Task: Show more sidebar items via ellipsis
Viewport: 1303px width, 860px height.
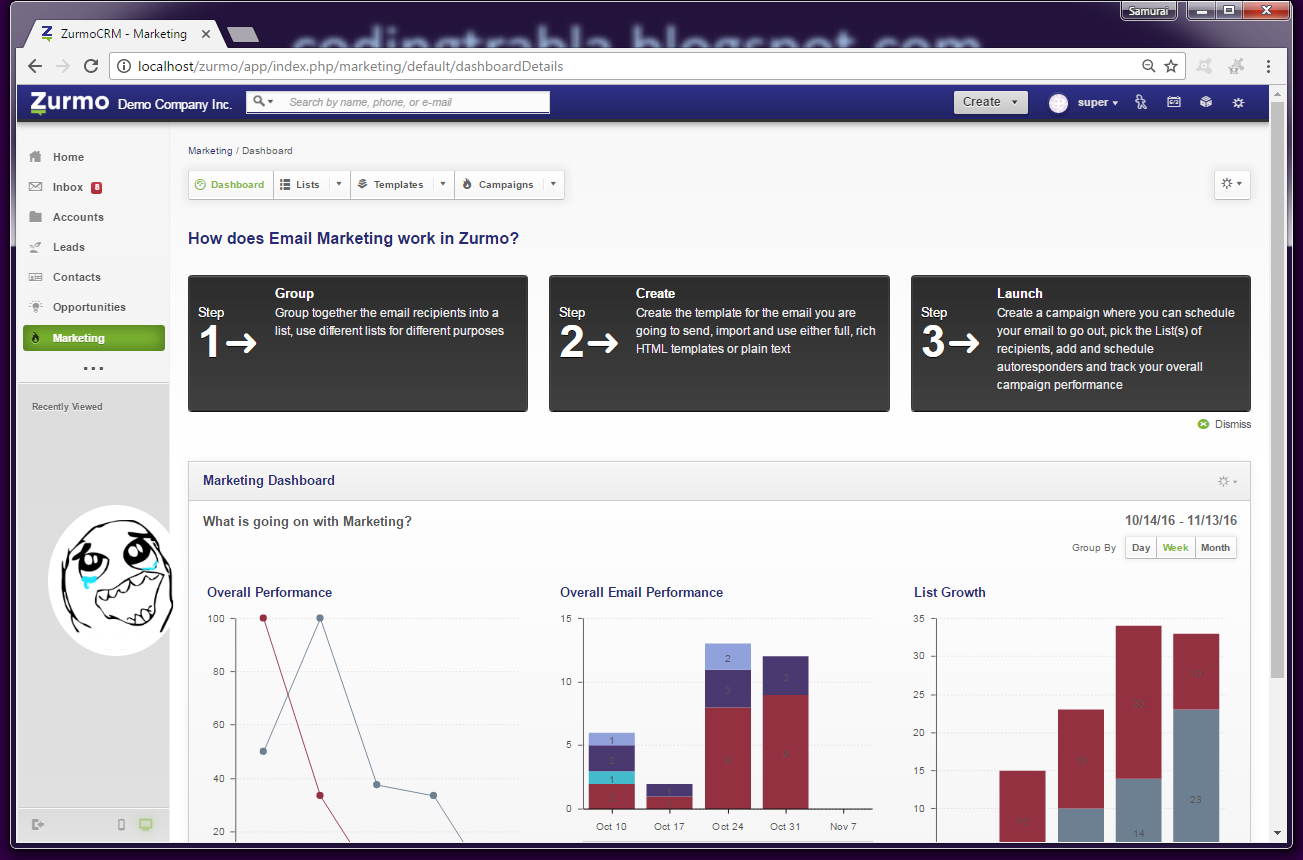Action: click(x=93, y=368)
